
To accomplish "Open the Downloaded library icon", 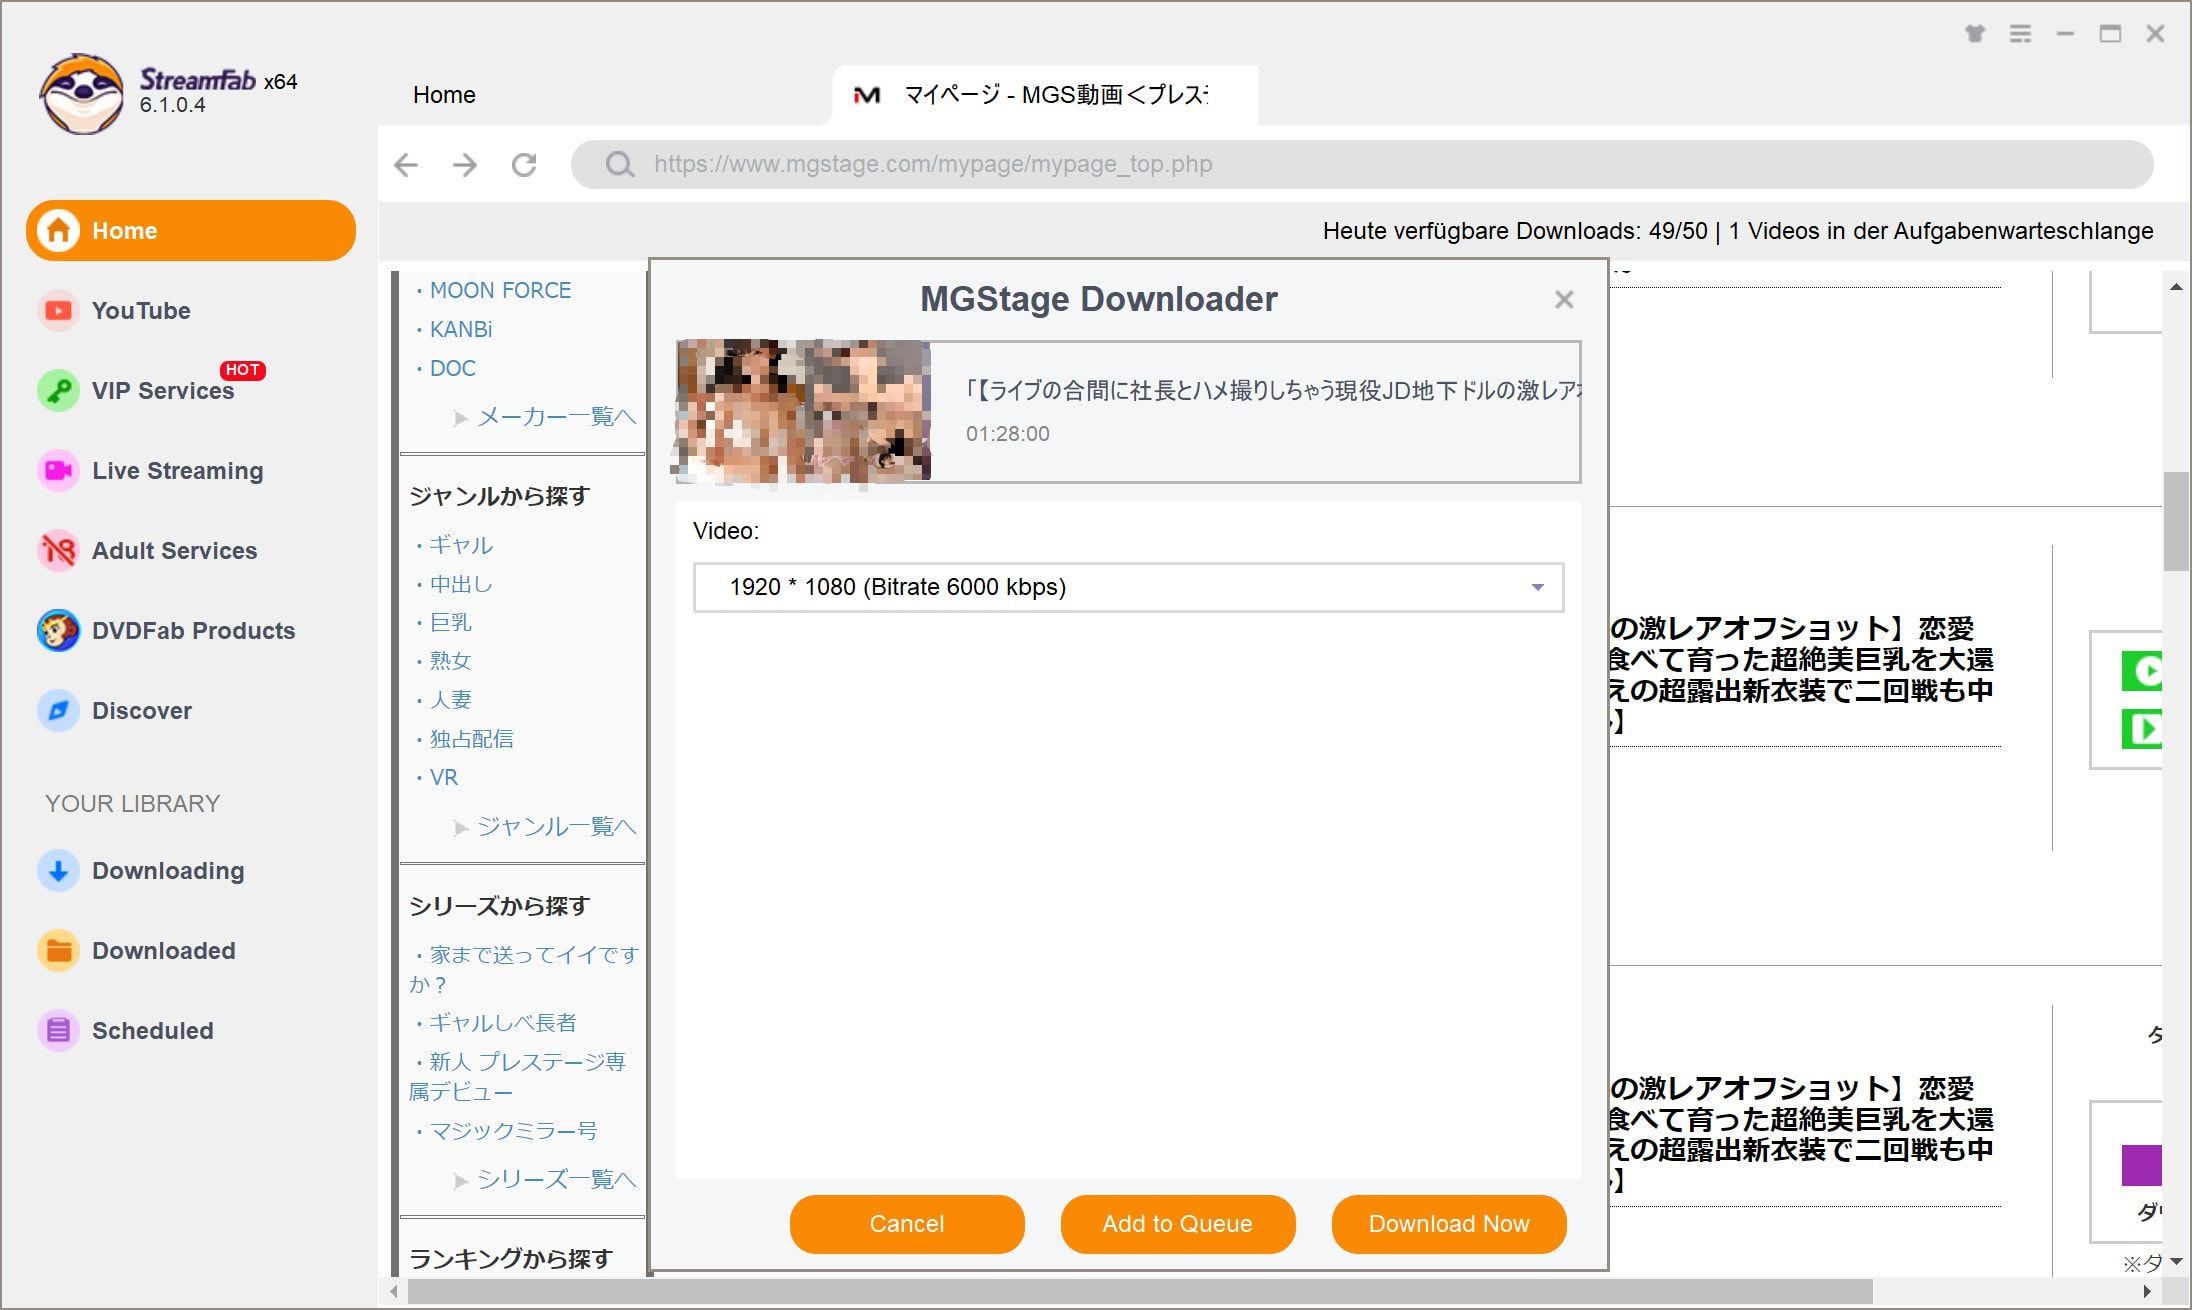I will tap(56, 951).
